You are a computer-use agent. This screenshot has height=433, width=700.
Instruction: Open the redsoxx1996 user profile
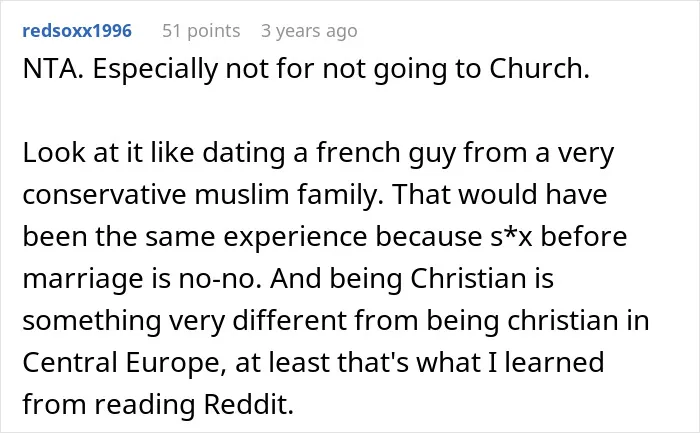coord(77,31)
